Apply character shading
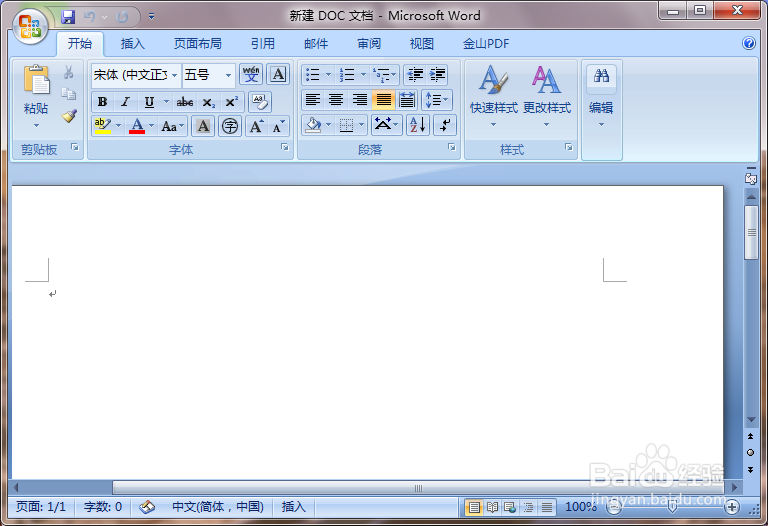This screenshot has height=526, width=768. (x=203, y=126)
